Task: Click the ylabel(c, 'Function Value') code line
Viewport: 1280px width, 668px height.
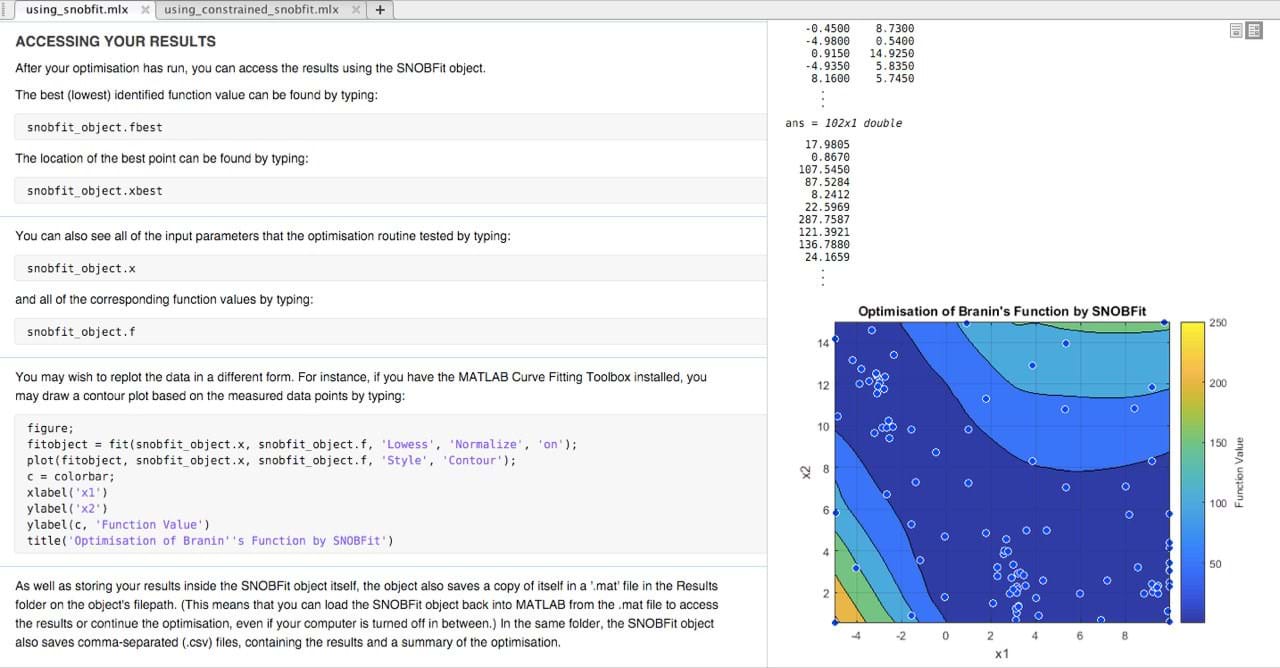Action: (x=118, y=524)
